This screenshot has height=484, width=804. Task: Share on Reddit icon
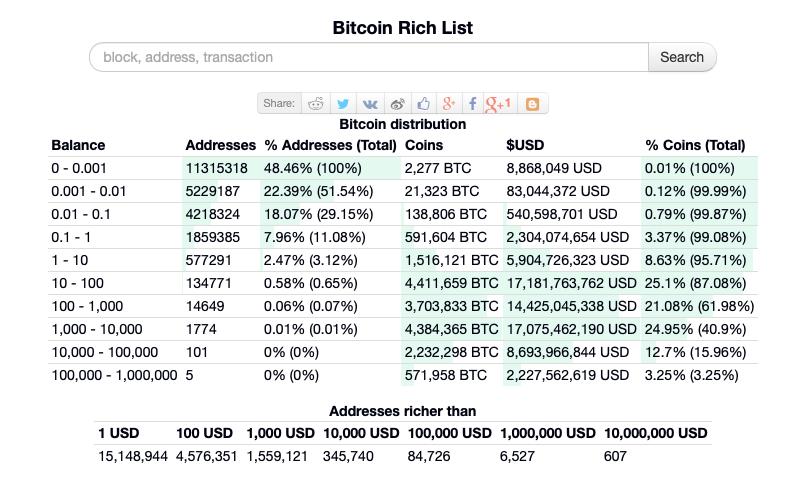pos(316,104)
